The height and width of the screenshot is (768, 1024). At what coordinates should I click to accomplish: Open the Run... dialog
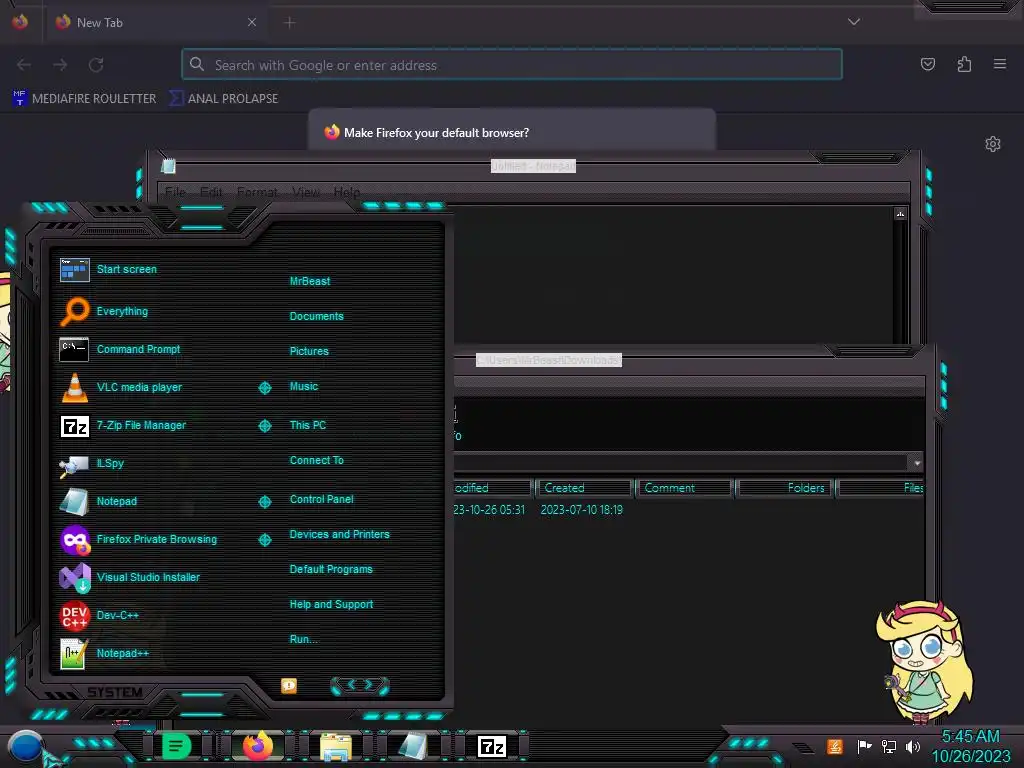point(304,639)
